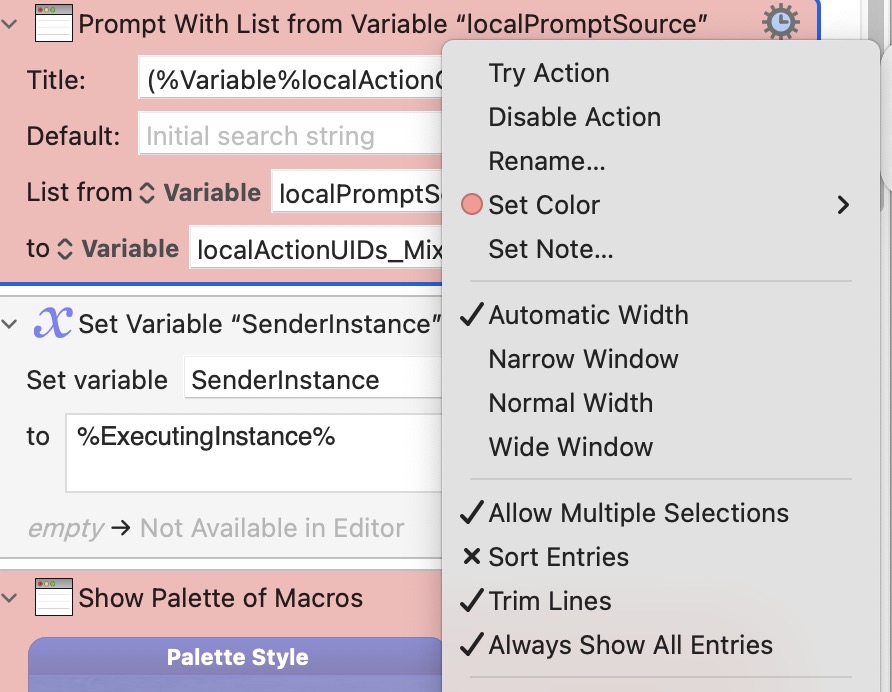The image size is (892, 692).
Task: Click the Default initial search string field
Action: pos(291,135)
